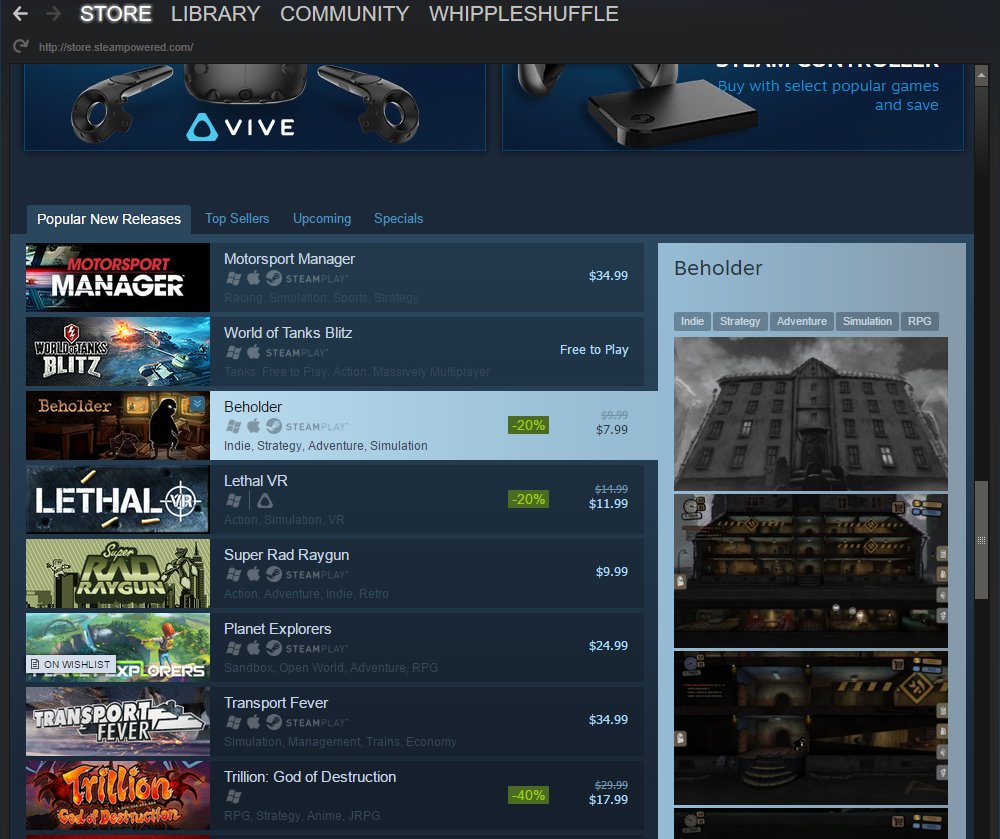Click the Strategy tag in Beholder panel
This screenshot has width=1000, height=839.
[x=740, y=321]
